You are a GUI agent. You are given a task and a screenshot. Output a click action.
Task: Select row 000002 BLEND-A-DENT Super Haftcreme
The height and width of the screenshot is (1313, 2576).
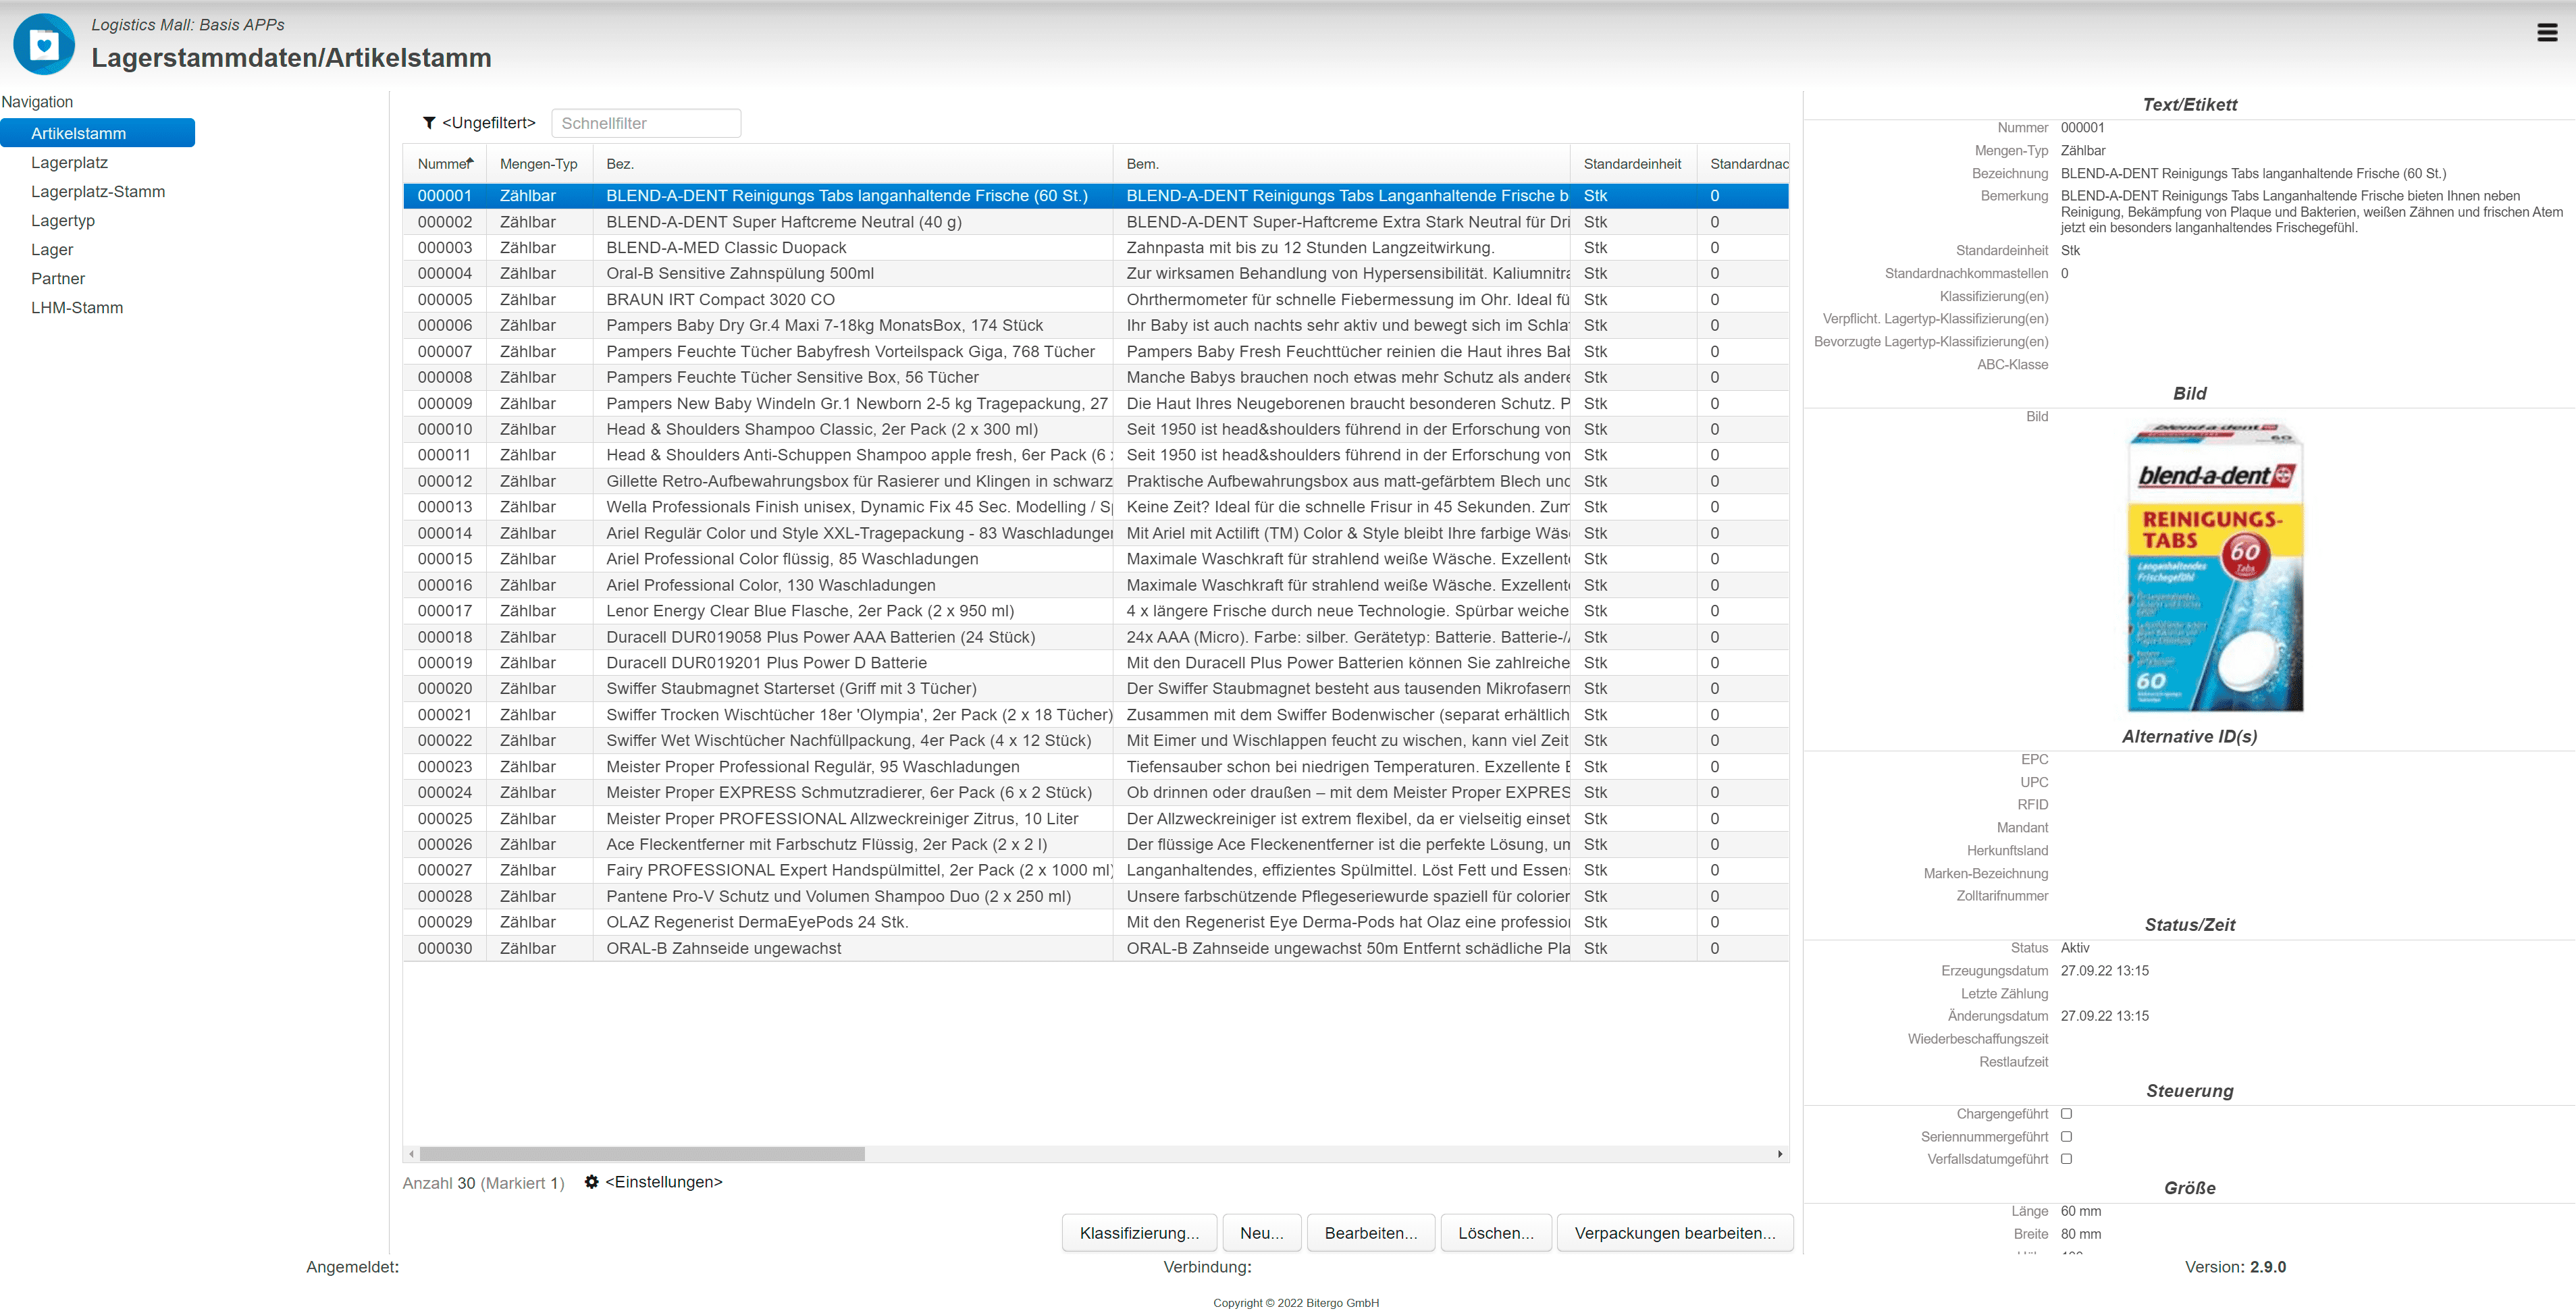pos(1096,222)
